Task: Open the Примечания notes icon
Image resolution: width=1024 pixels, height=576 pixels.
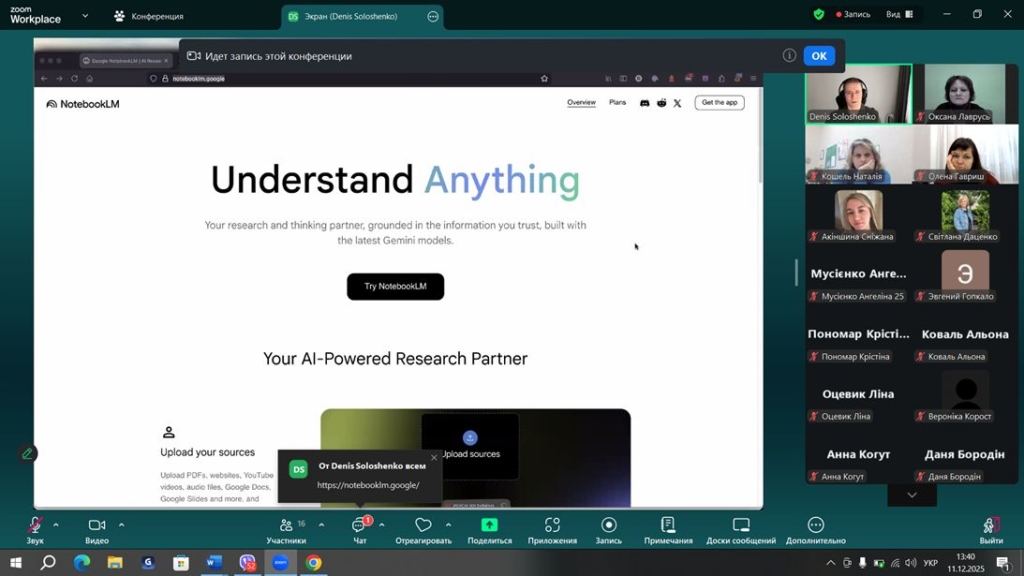Action: point(668,526)
